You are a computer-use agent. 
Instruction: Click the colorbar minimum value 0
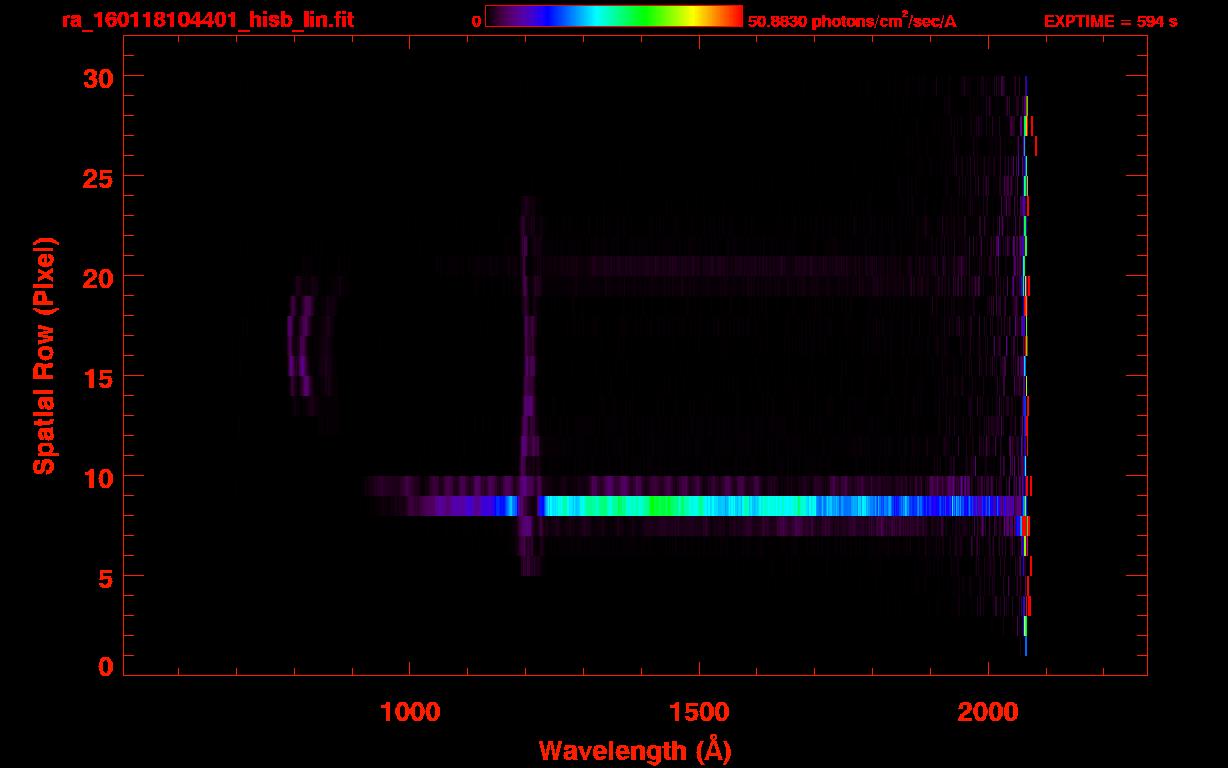point(476,21)
